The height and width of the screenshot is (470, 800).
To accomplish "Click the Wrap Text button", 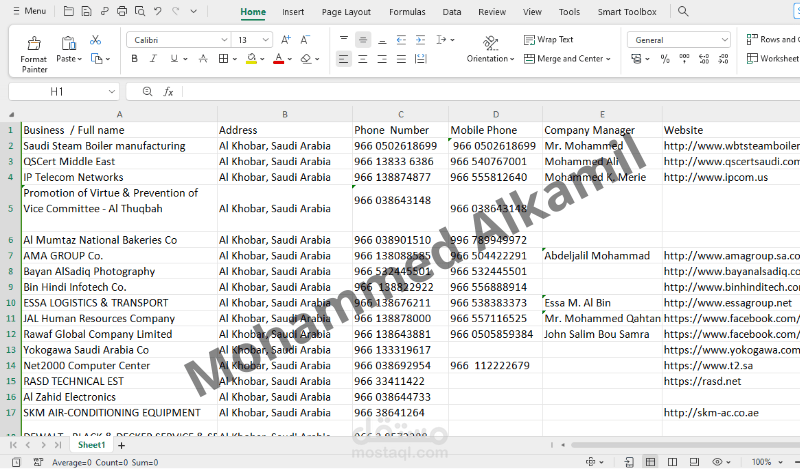I will coord(549,39).
